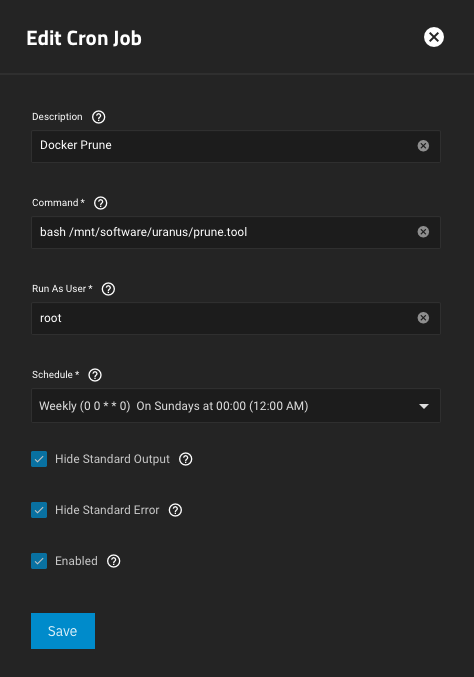
Task: Expand the Schedule dropdown arrow
Action: point(424,406)
